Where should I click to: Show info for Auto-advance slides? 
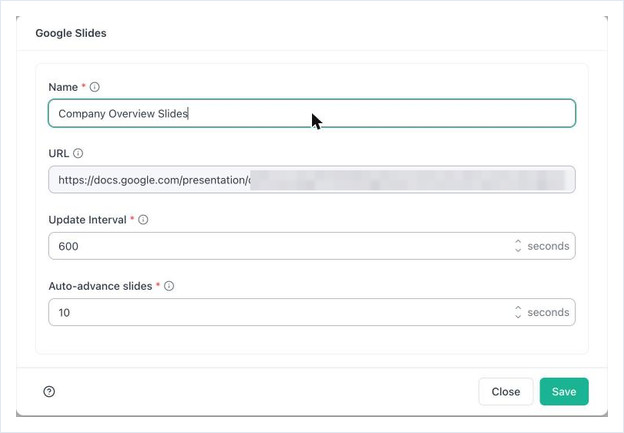tap(169, 286)
